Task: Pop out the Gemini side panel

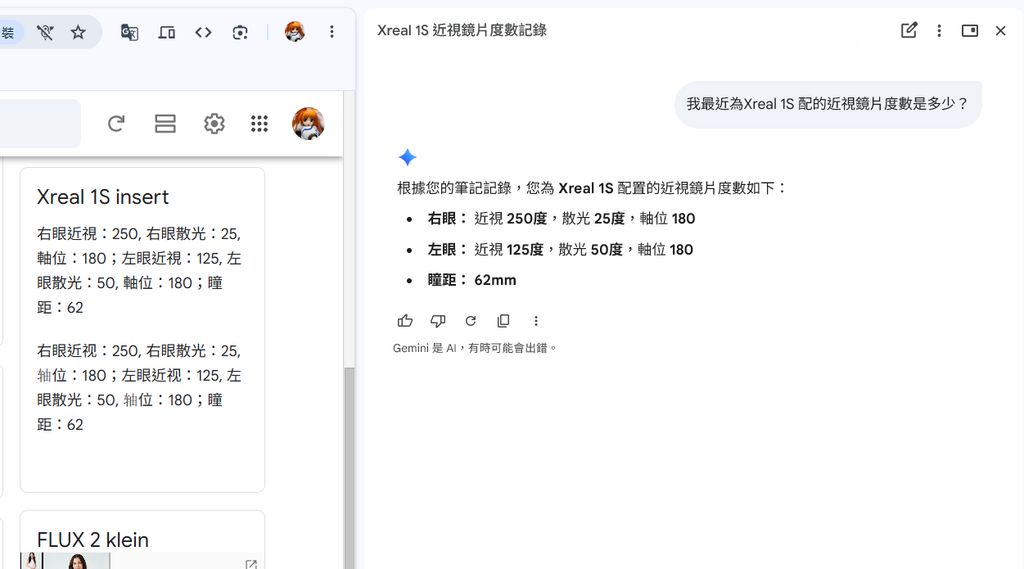Action: (970, 31)
